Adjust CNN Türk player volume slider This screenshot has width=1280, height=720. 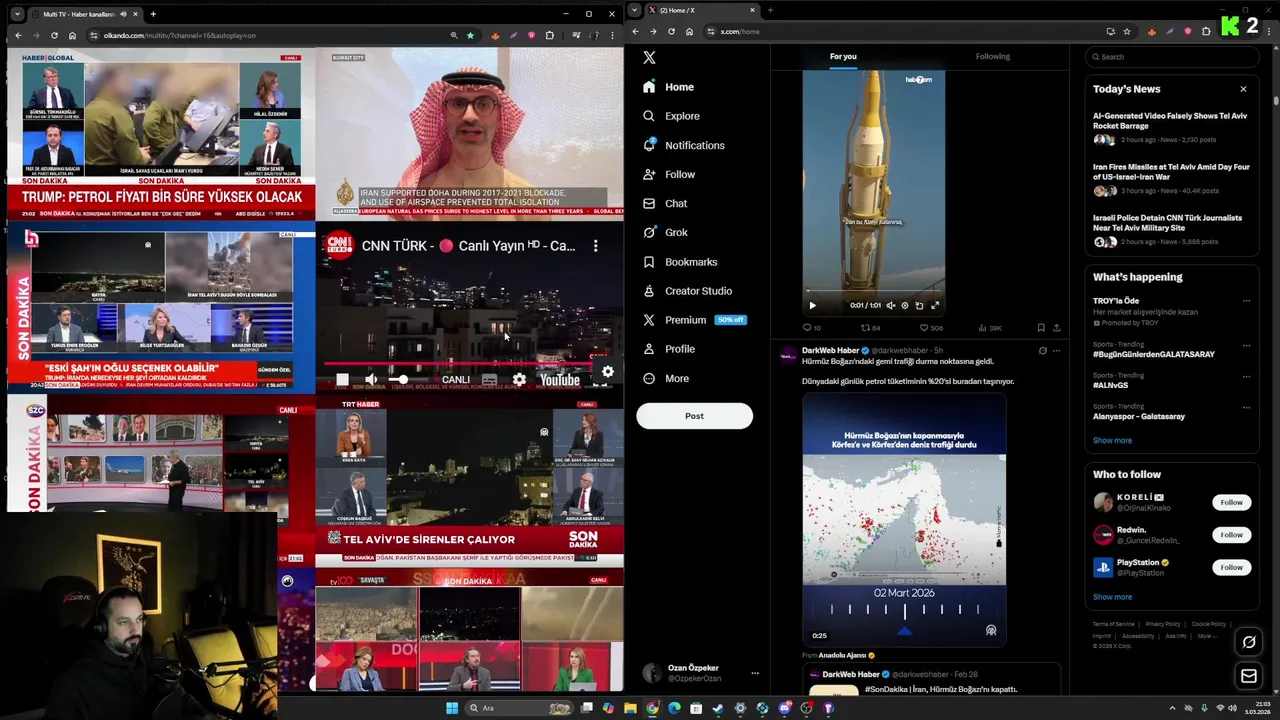tap(407, 379)
